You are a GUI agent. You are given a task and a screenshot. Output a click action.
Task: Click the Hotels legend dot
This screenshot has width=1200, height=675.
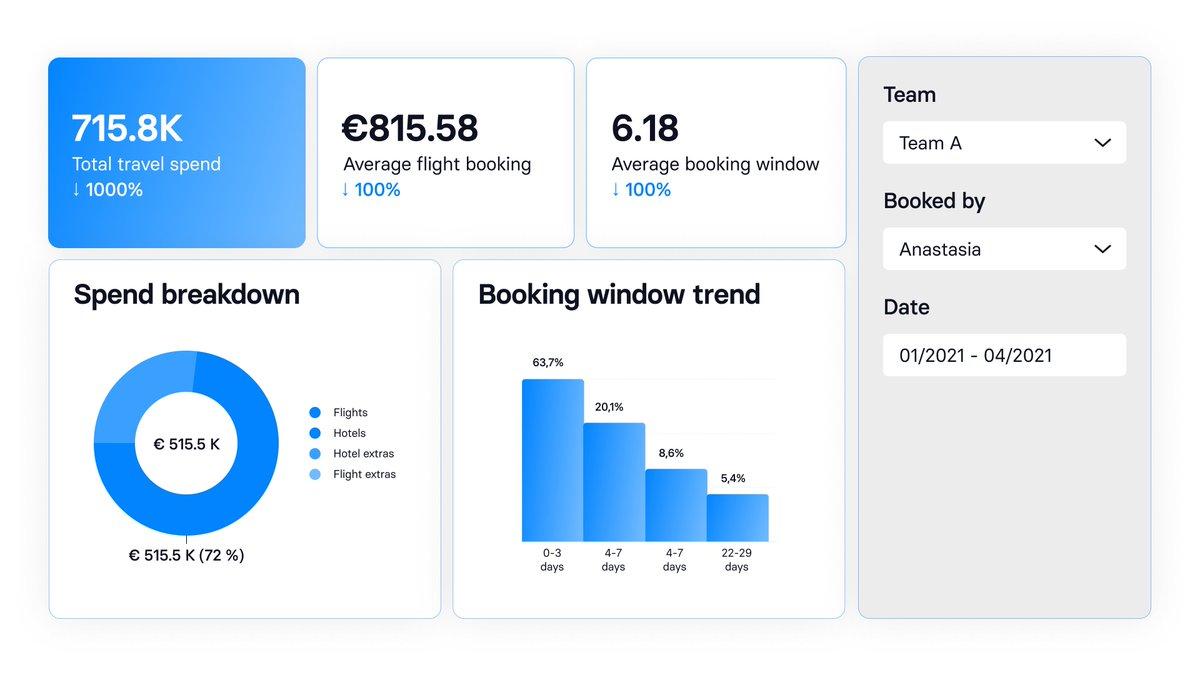(315, 433)
